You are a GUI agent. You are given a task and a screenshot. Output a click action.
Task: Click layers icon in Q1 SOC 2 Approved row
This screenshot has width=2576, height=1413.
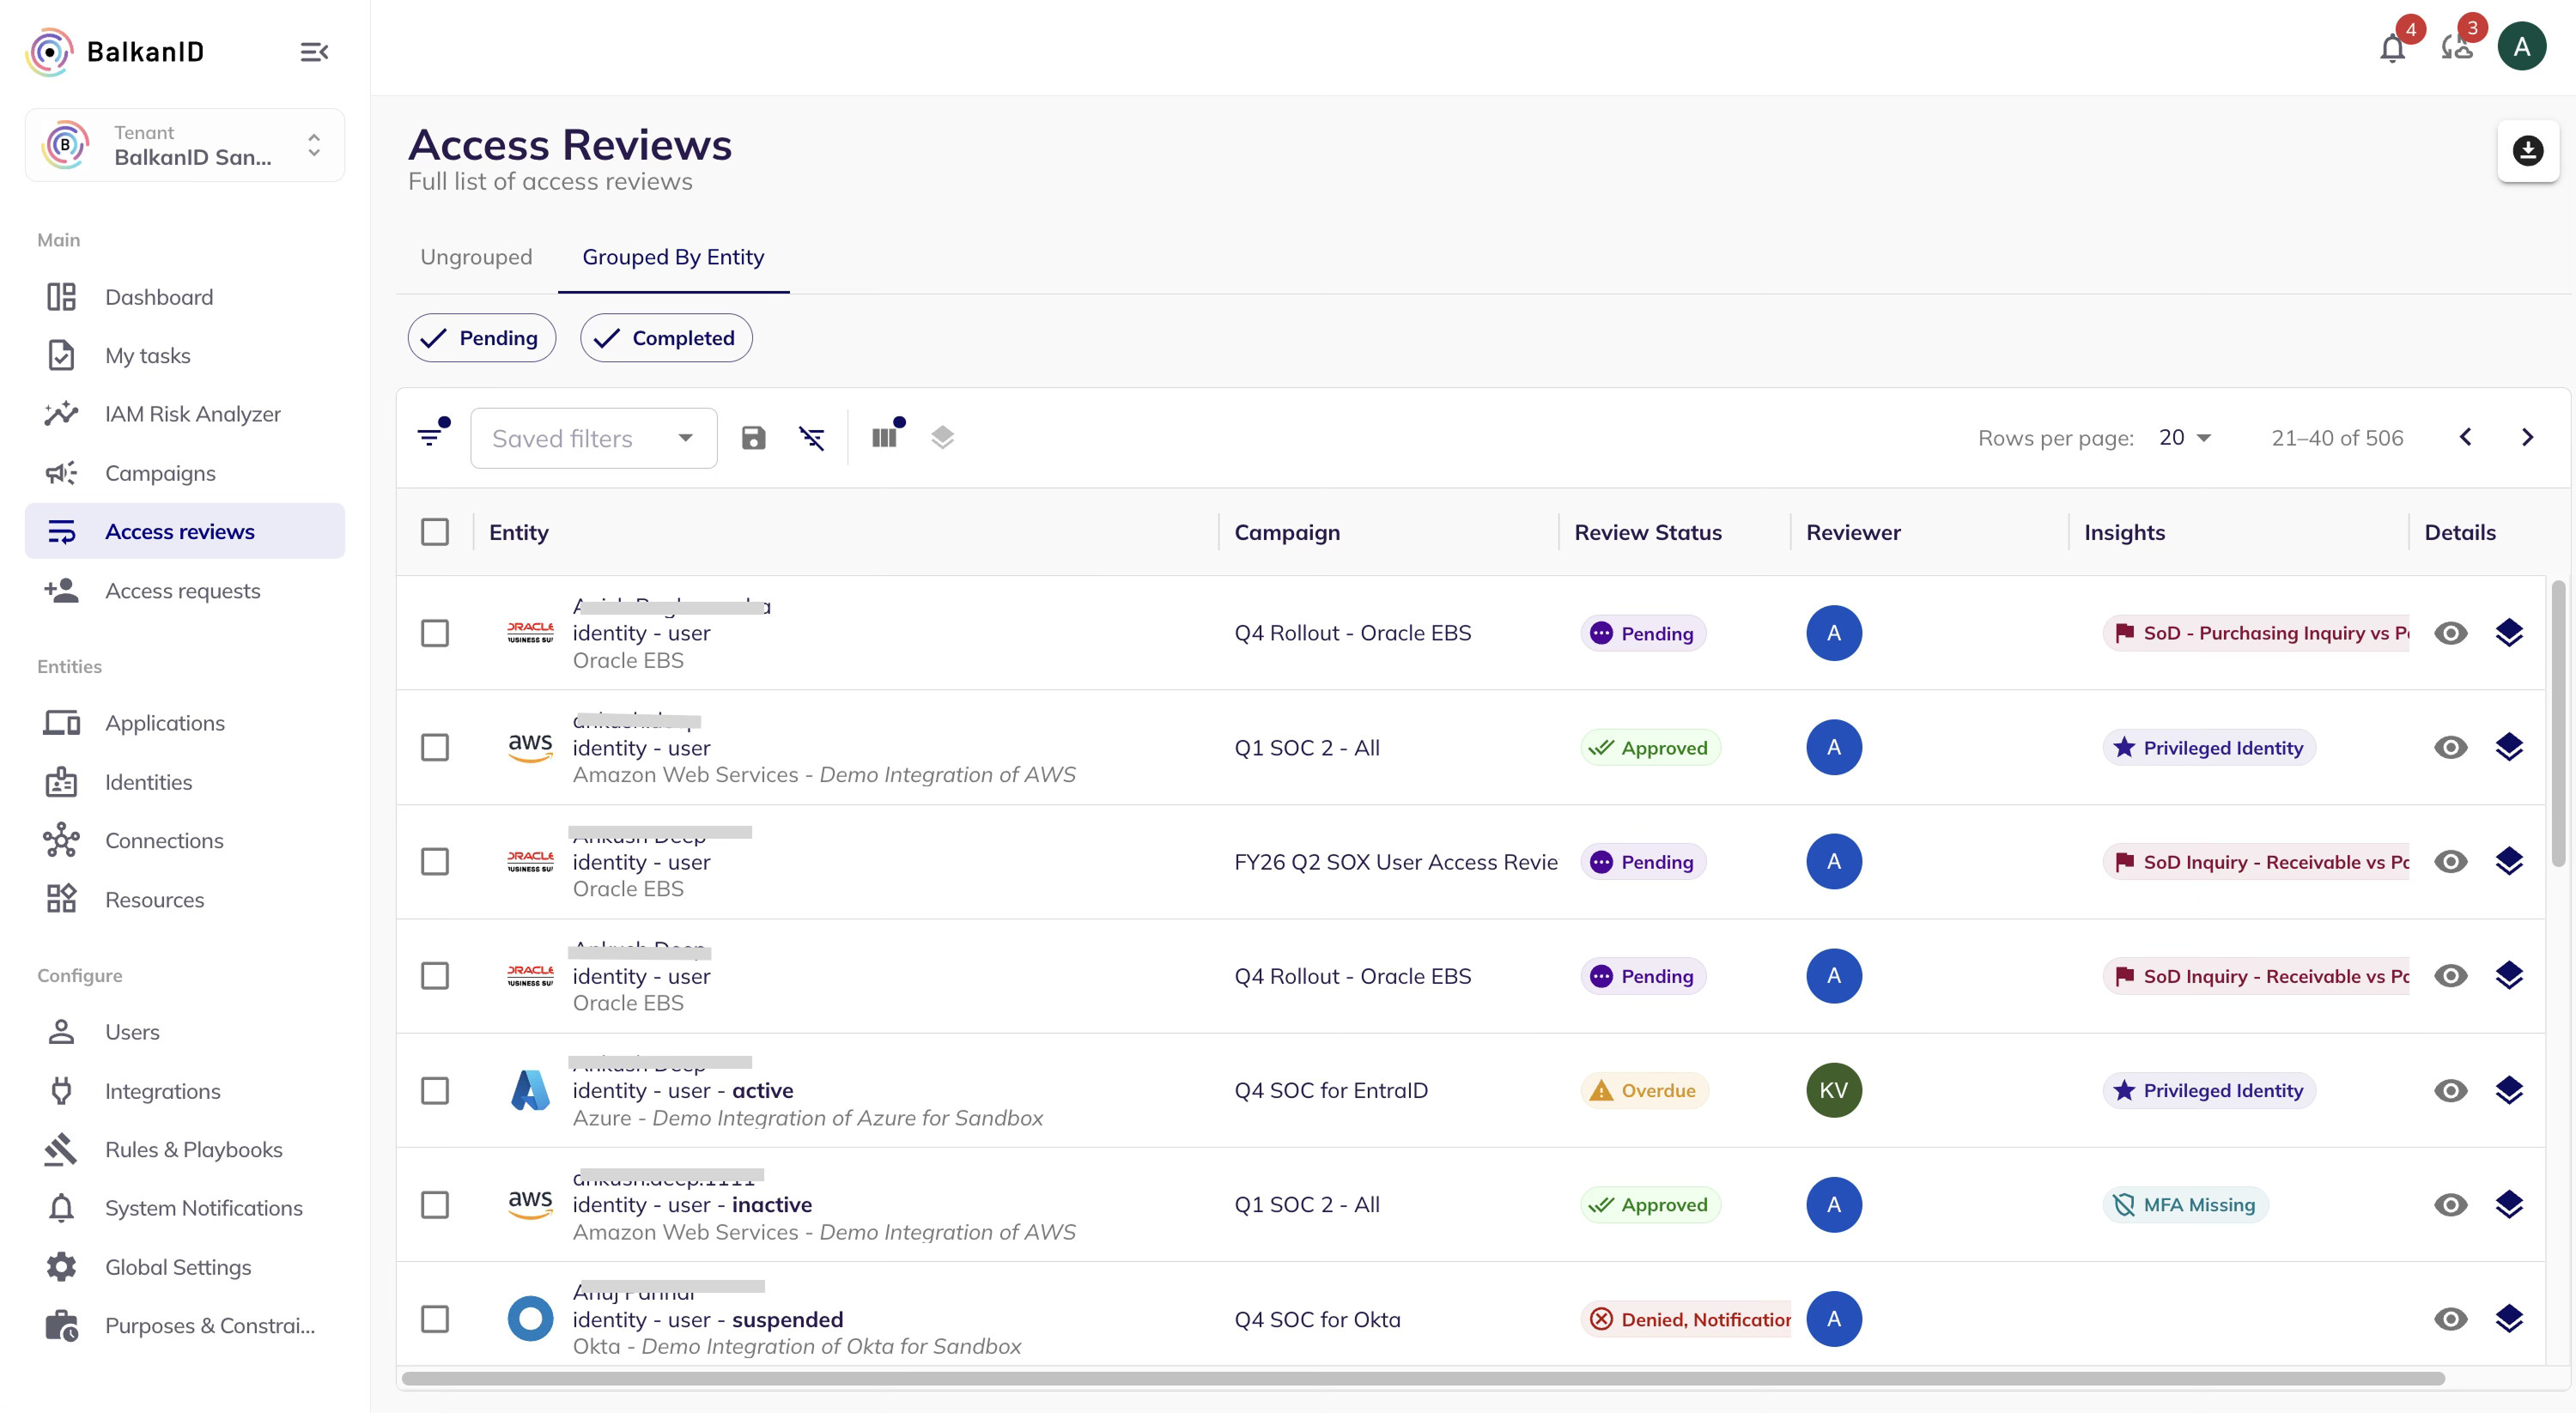click(2508, 747)
